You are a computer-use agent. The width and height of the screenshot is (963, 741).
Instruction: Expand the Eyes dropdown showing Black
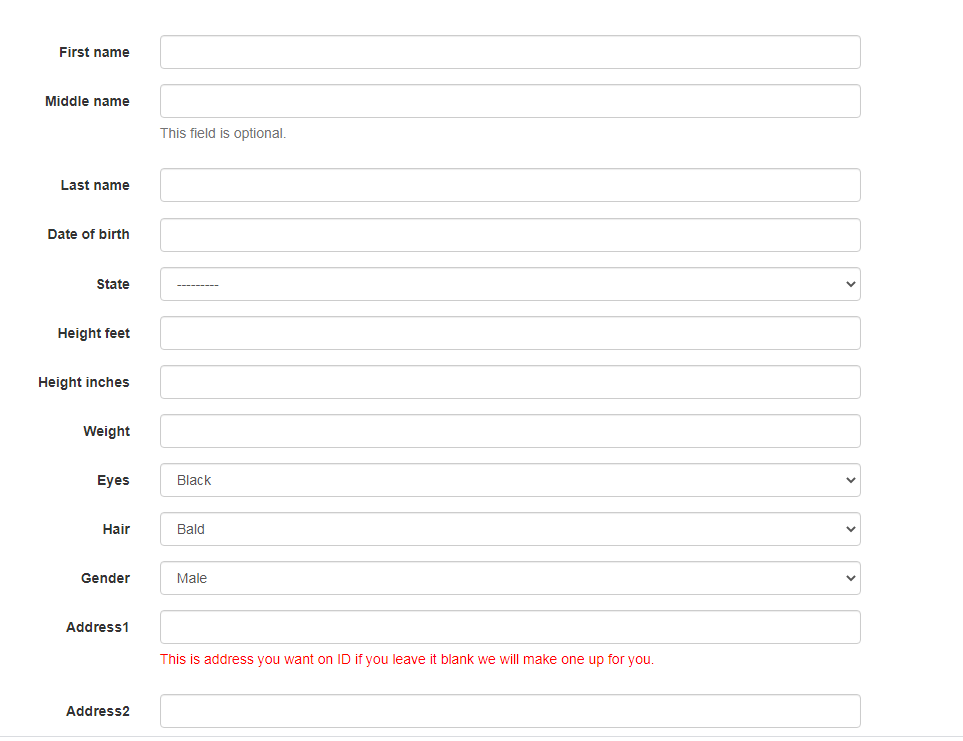(x=510, y=480)
